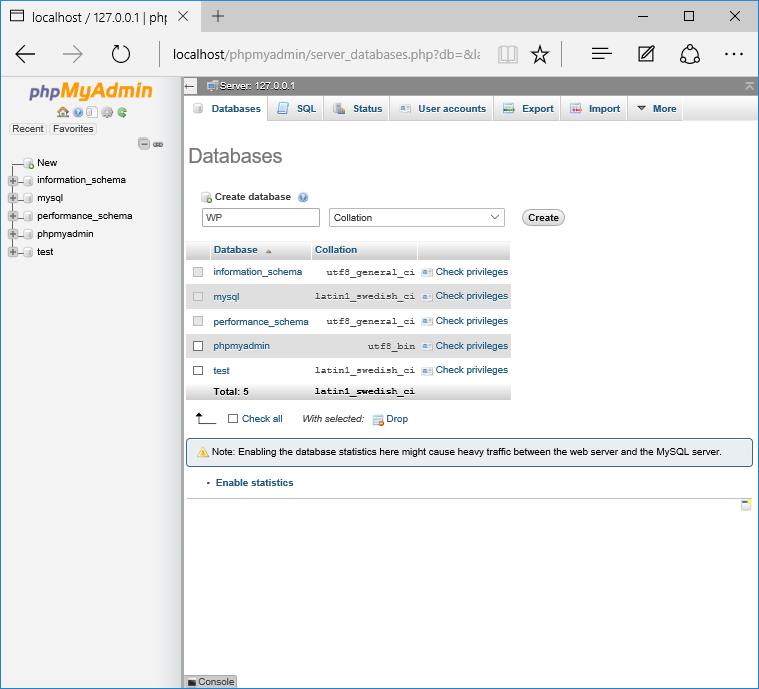The height and width of the screenshot is (689, 759).
Task: Open the User accounts tab
Action: (x=442, y=108)
